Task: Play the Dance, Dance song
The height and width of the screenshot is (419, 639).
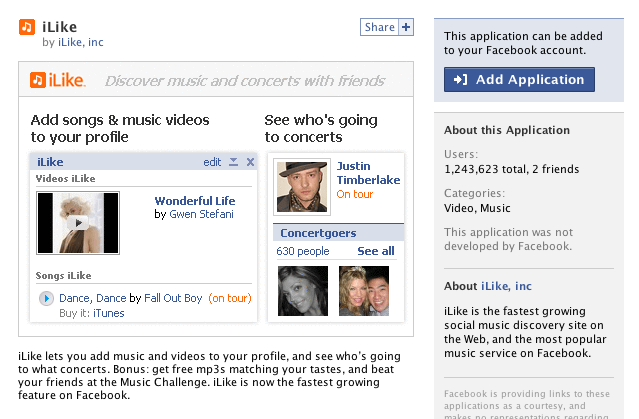Action: click(x=46, y=298)
